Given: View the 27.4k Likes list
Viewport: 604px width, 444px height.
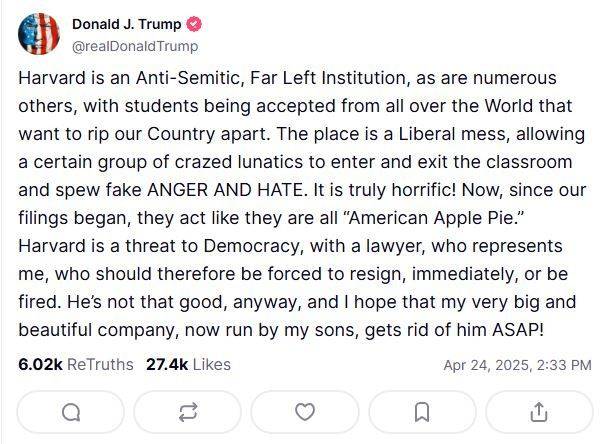Looking at the screenshot, I should tap(188, 364).
